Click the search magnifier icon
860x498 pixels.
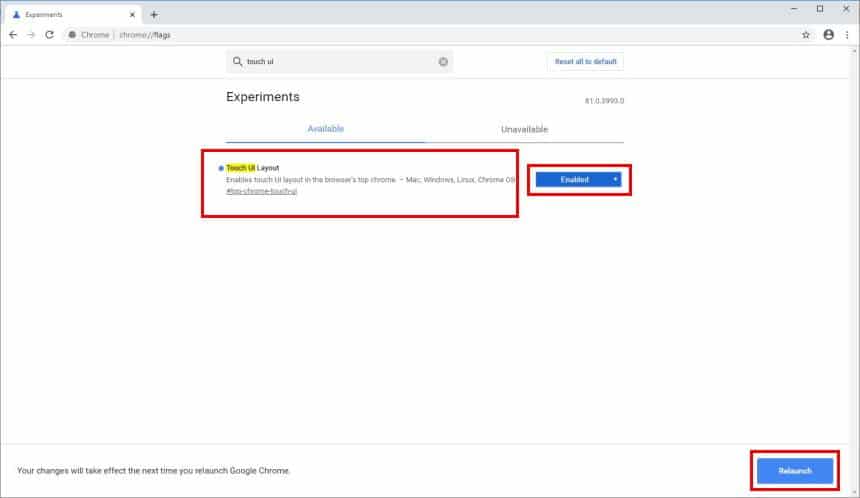click(x=237, y=61)
